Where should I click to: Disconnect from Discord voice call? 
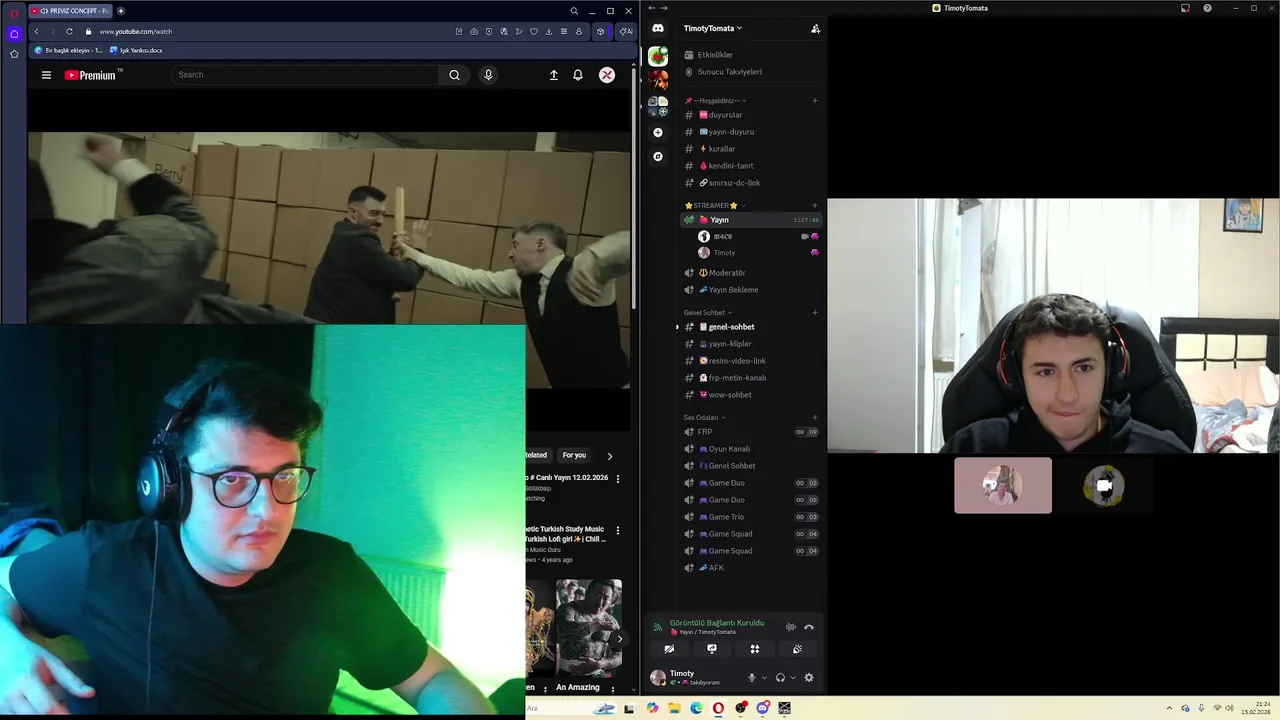click(x=809, y=627)
